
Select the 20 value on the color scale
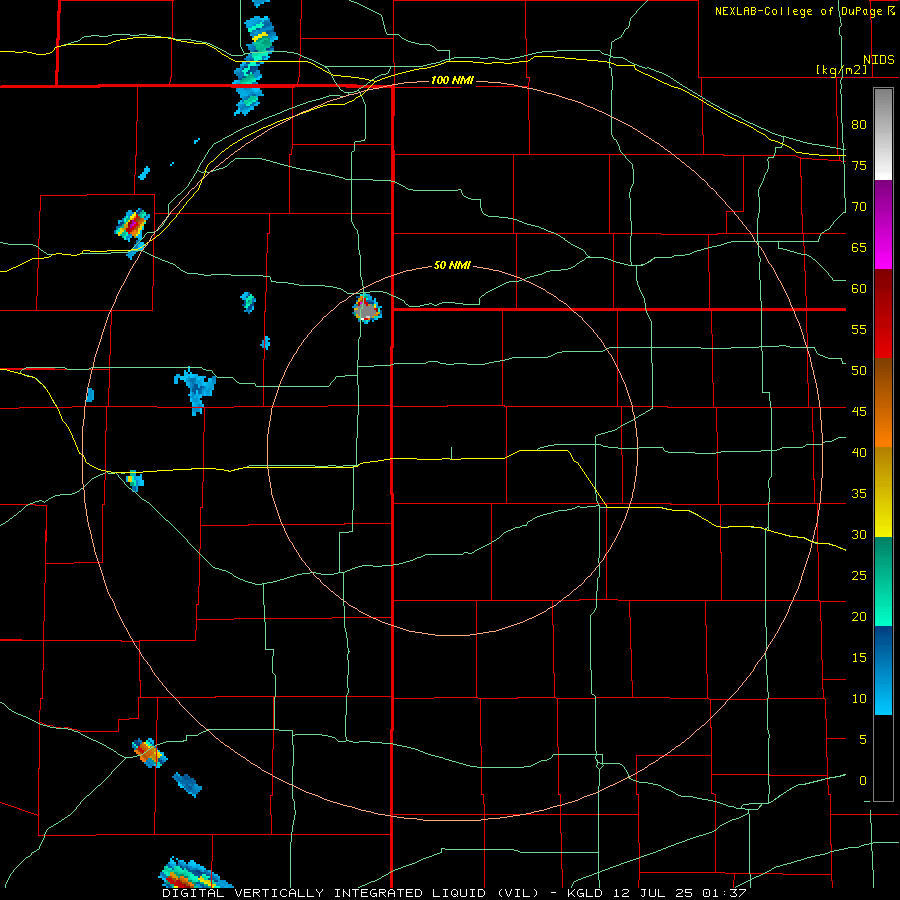pyautogui.click(x=859, y=617)
